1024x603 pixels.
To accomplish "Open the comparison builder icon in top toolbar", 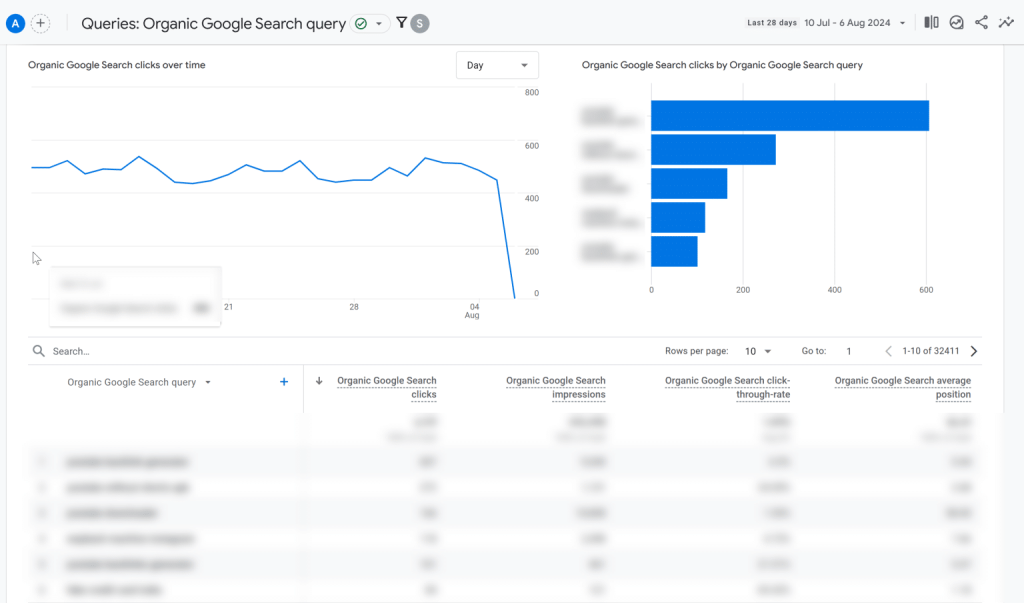I will coord(931,22).
